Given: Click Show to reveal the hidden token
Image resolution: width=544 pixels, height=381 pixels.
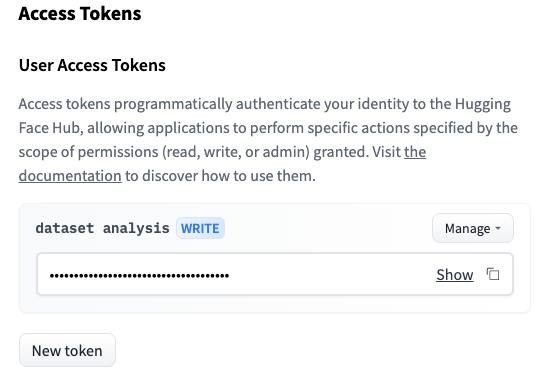Looking at the screenshot, I should pyautogui.click(x=454, y=274).
